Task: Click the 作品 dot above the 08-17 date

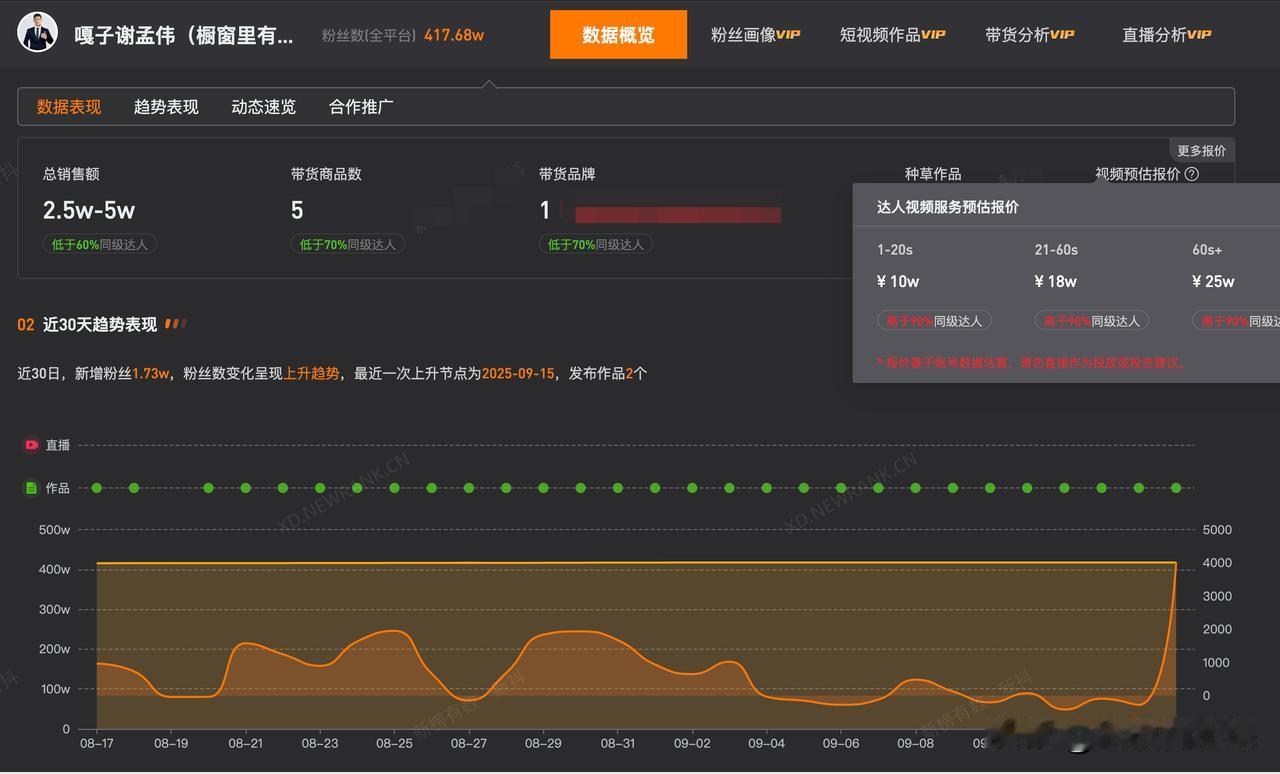Action: (97, 488)
